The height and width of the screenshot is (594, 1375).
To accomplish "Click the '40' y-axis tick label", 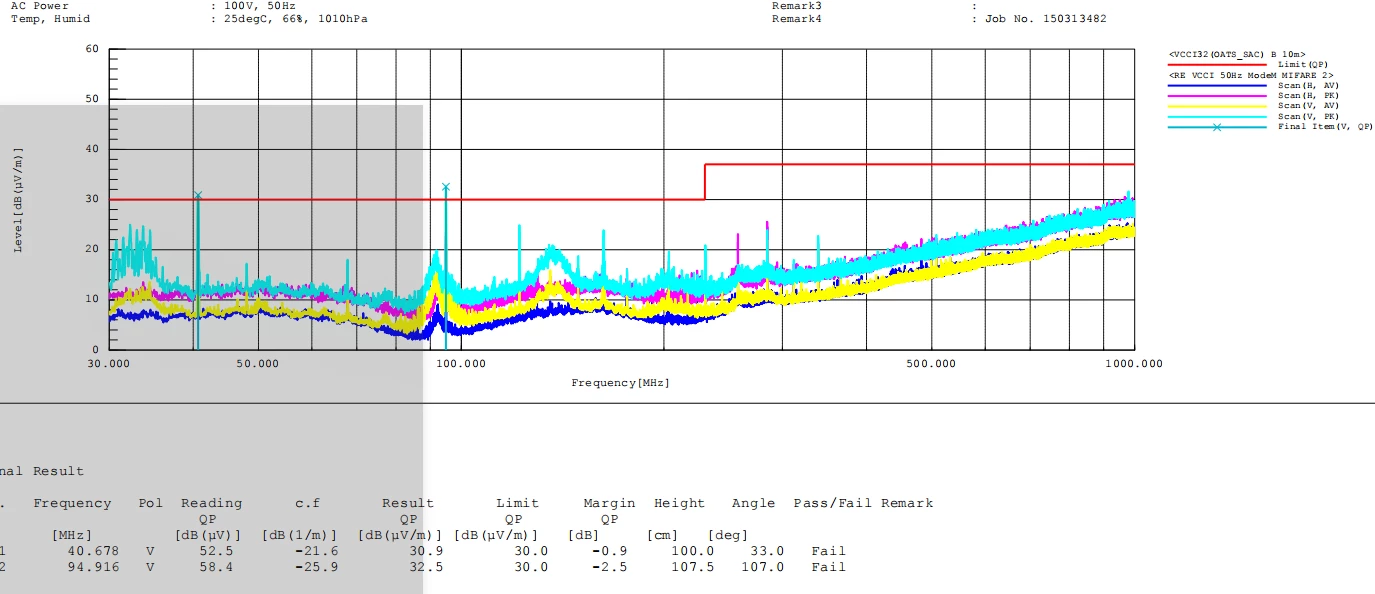I will 92,148.
